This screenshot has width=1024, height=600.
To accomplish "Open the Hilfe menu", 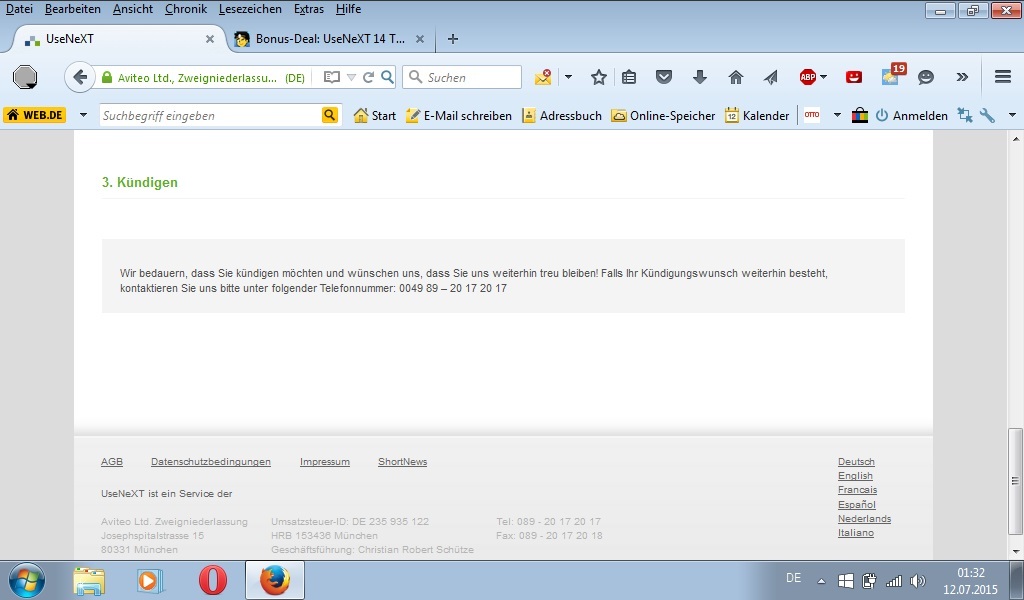I will pyautogui.click(x=348, y=9).
